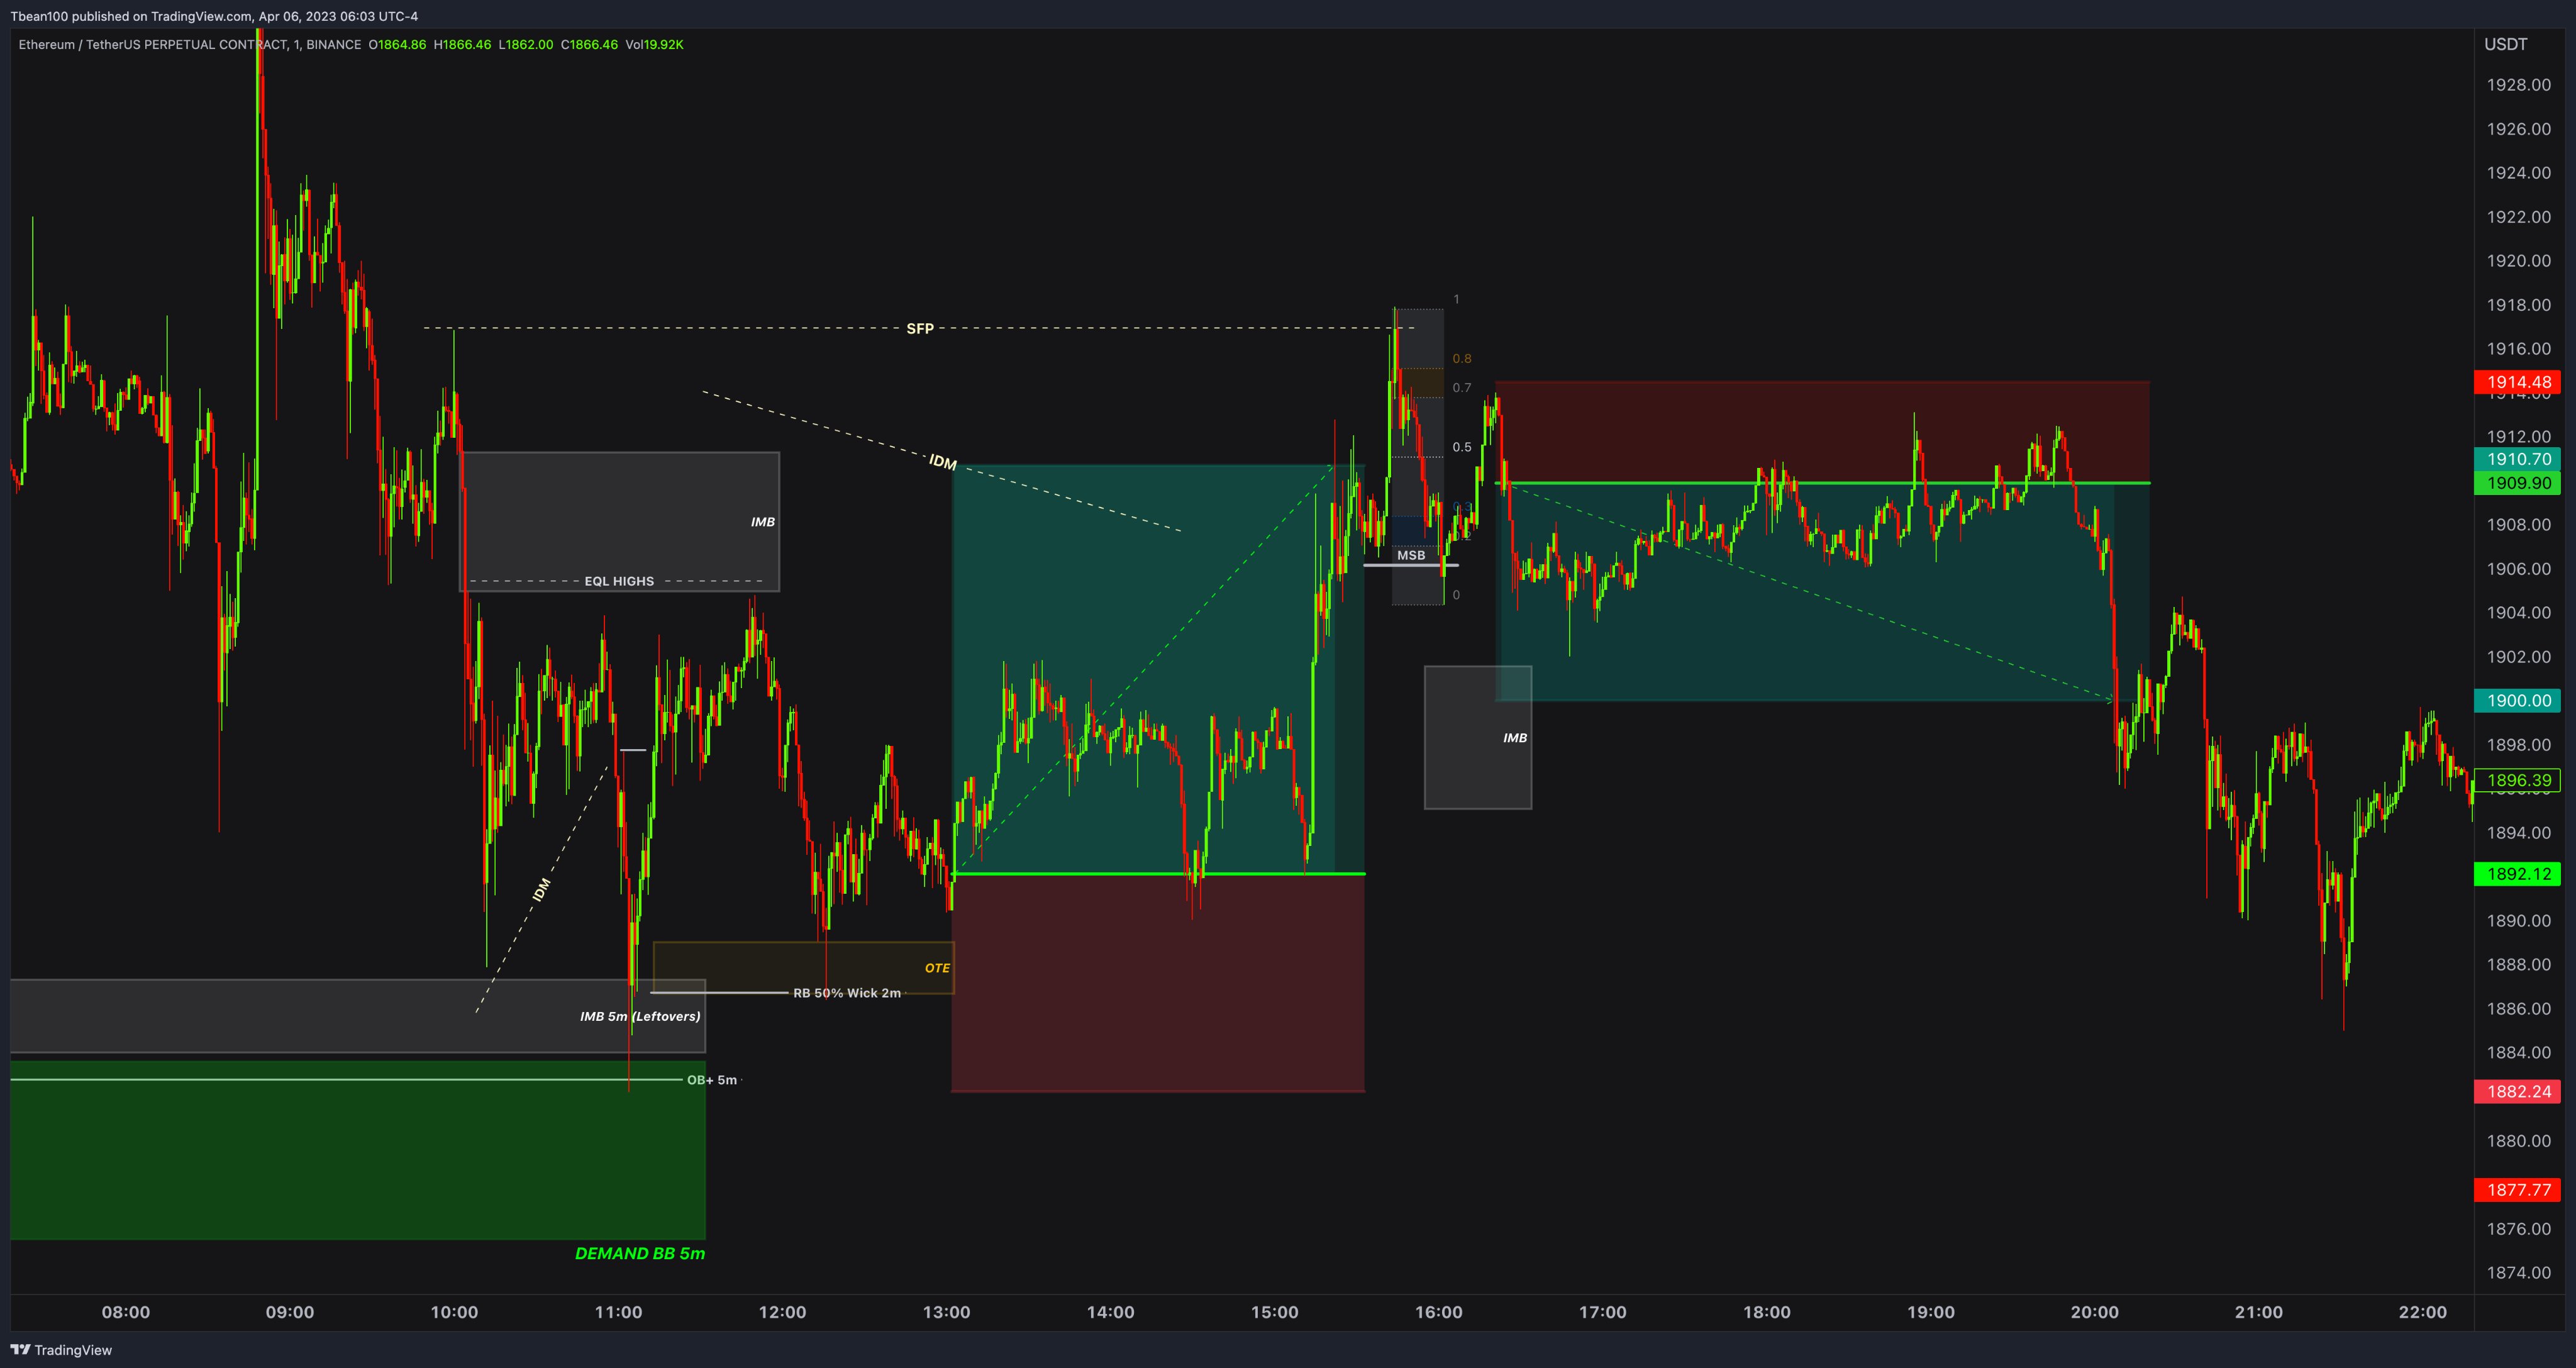The image size is (2576, 1368).
Task: Select the IMB 5m (Leftovers) label
Action: pos(640,1016)
